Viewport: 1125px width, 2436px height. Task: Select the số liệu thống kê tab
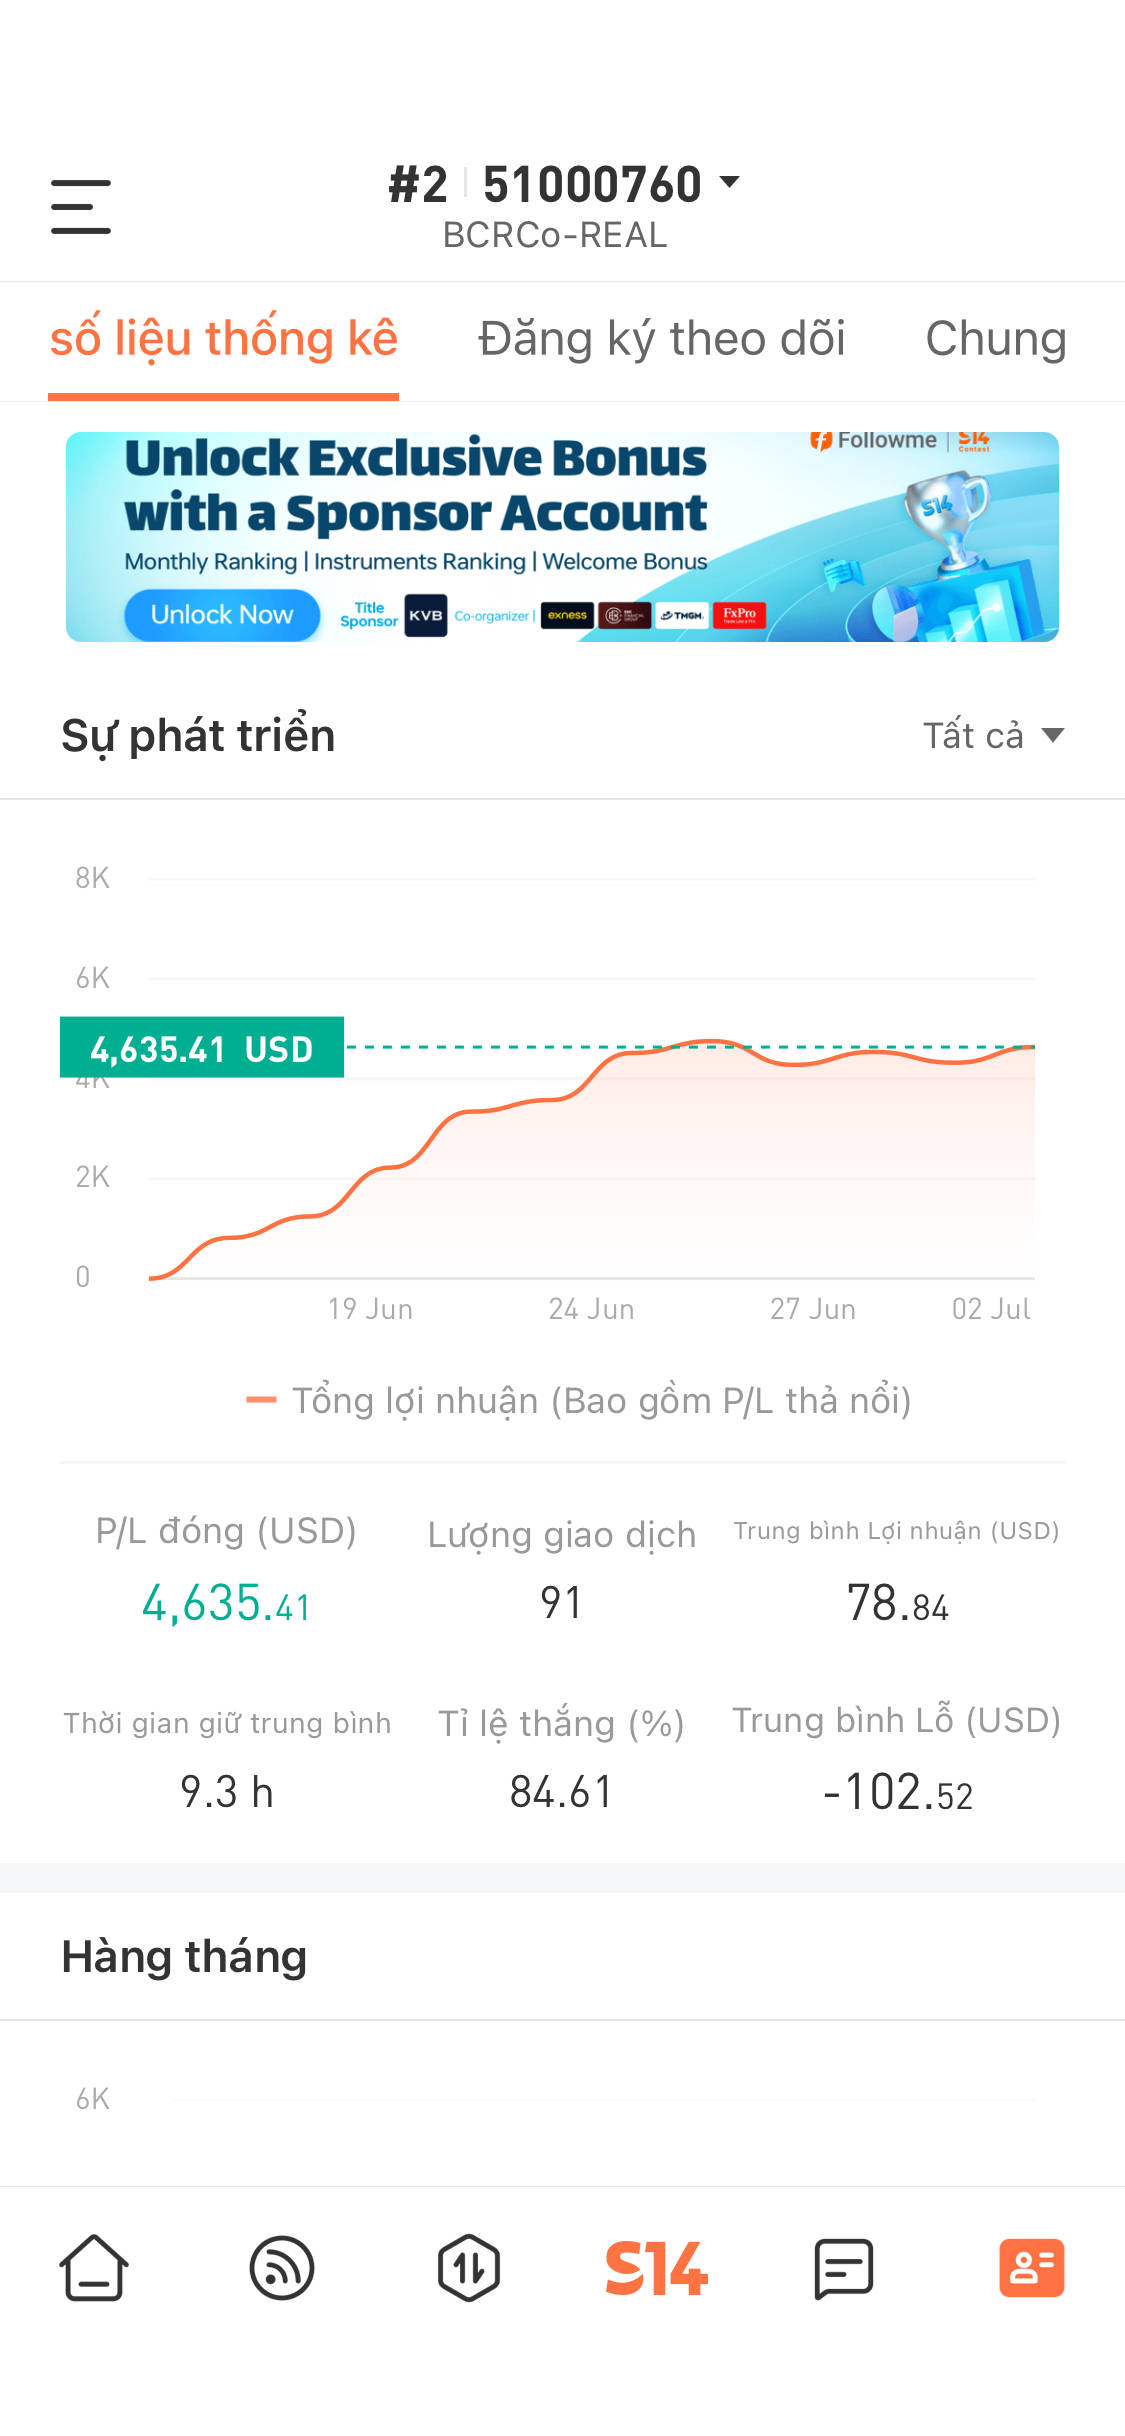(224, 338)
